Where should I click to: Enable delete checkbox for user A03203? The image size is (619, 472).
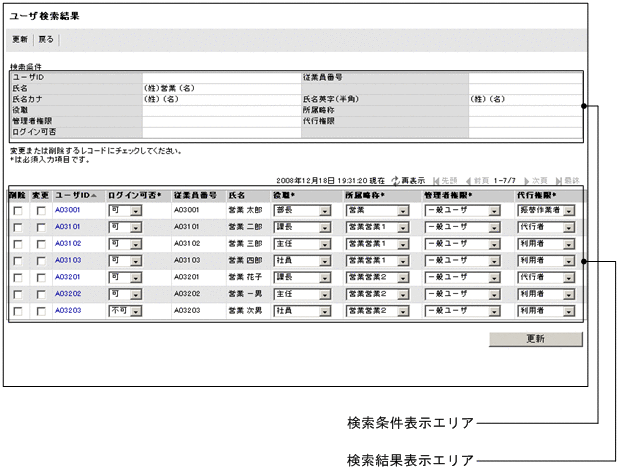coord(18,311)
